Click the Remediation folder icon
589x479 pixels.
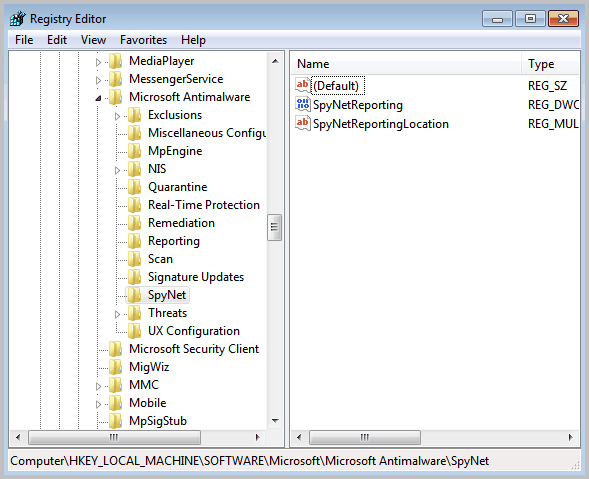(134, 223)
